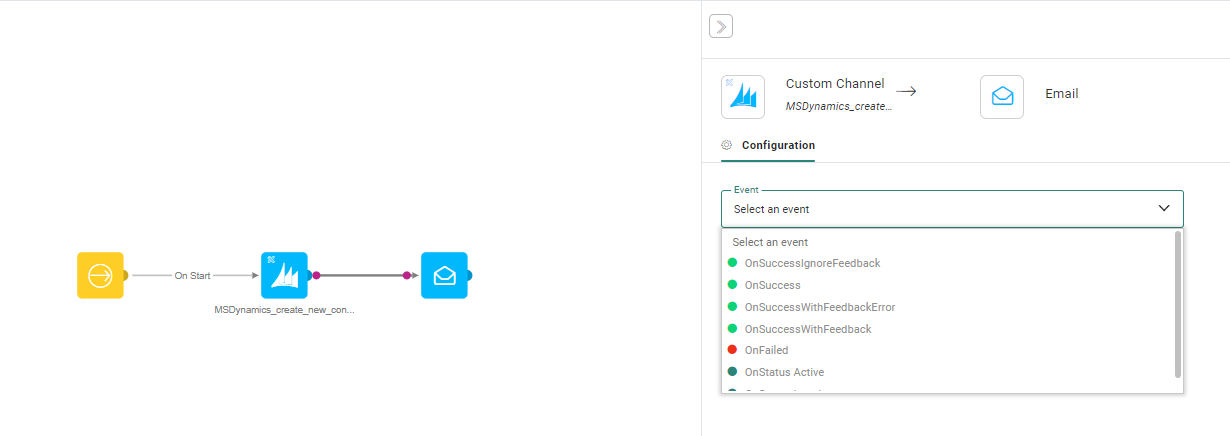1230x436 pixels.
Task: Select the Email node on canvas
Action: 444,275
